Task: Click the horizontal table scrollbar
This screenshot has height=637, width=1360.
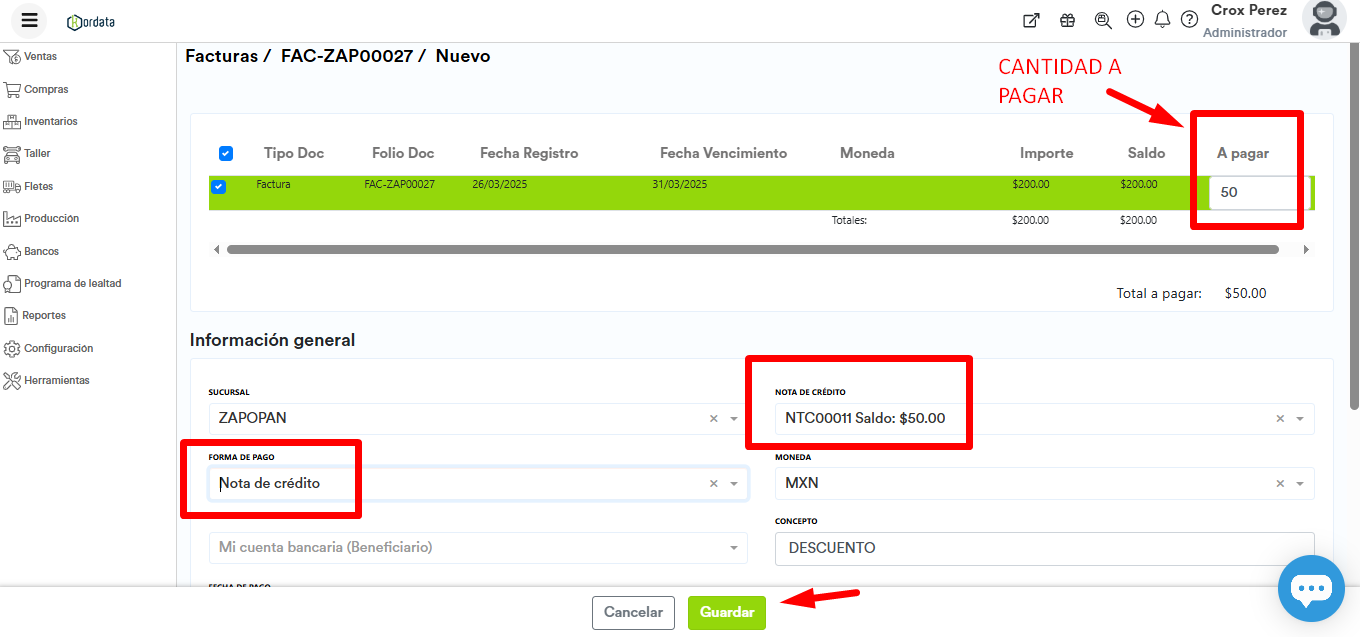Action: coord(752,249)
